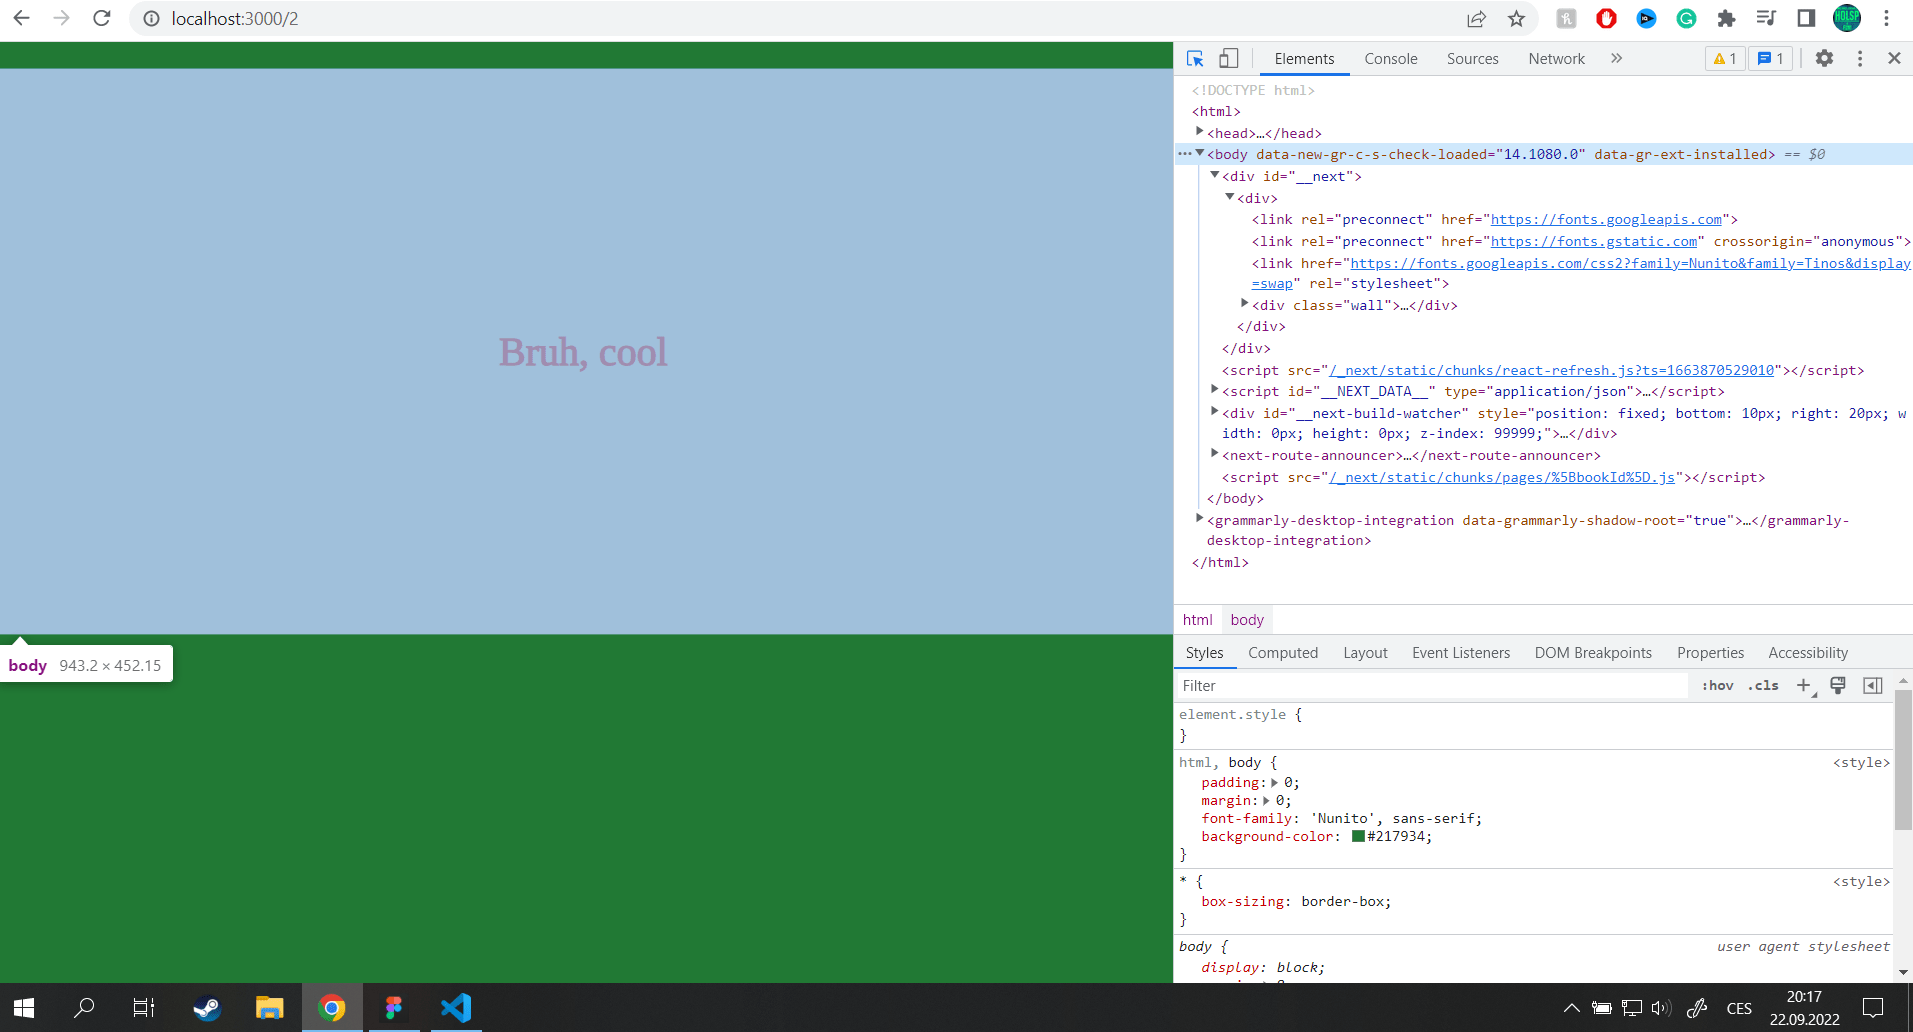Click the gray square extension icon
This screenshot has width=1913, height=1032.
pyautogui.click(x=1566, y=19)
